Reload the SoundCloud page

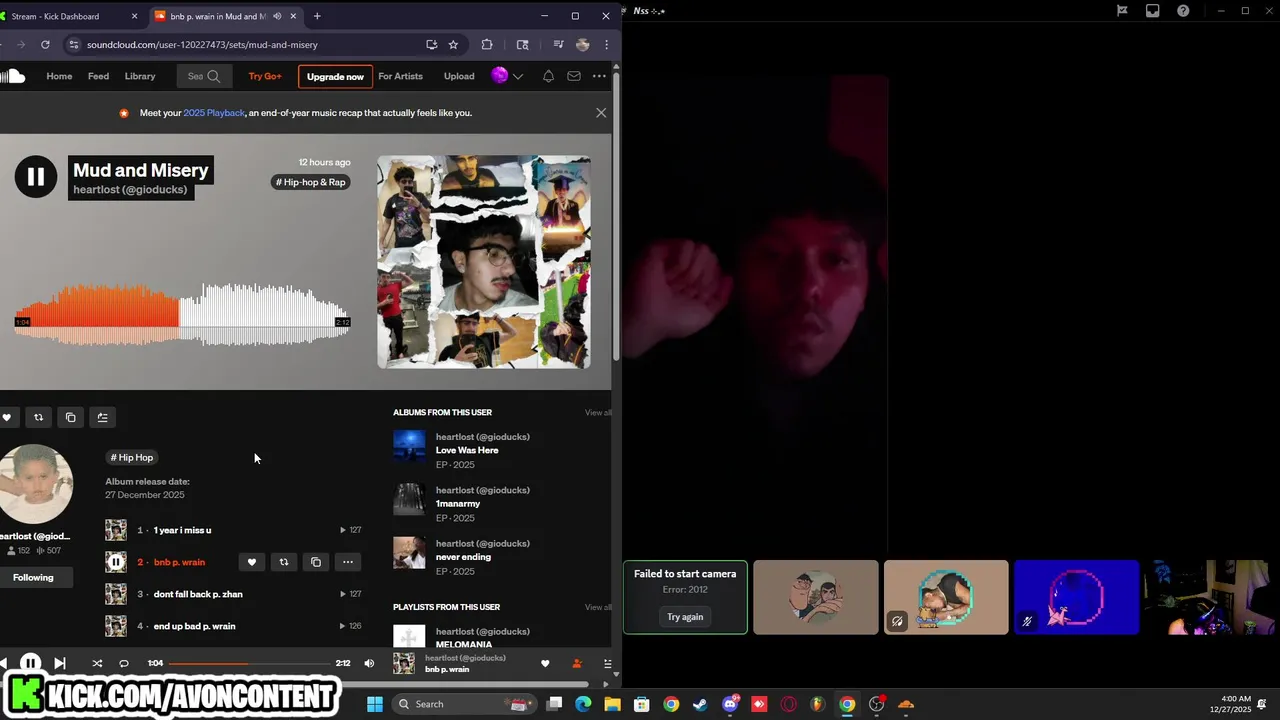(x=45, y=44)
